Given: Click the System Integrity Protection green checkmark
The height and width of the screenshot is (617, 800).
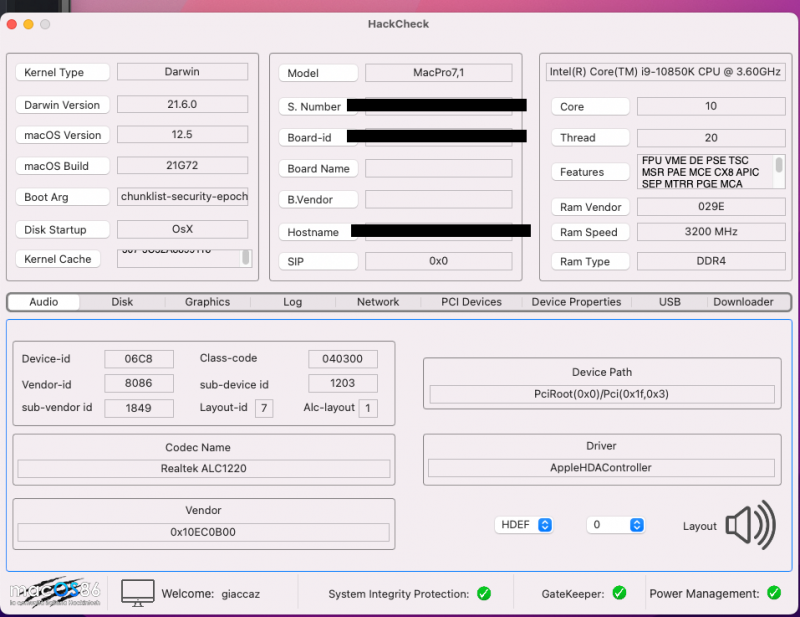Looking at the screenshot, I should click(x=484, y=594).
